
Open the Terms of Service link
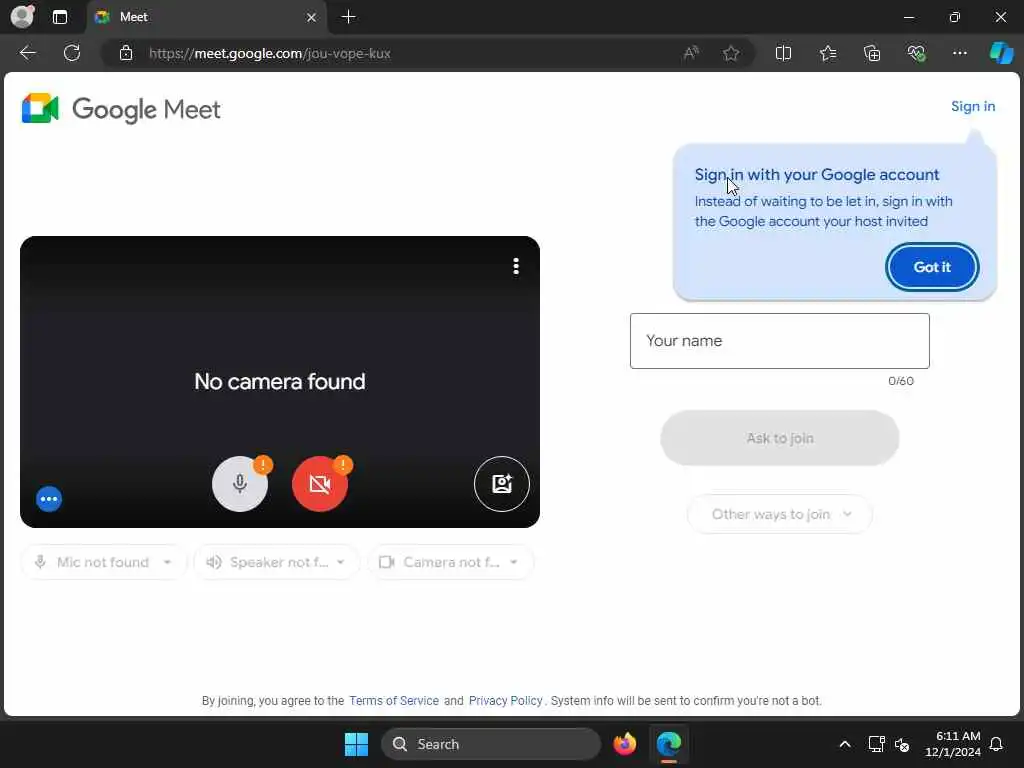click(394, 701)
